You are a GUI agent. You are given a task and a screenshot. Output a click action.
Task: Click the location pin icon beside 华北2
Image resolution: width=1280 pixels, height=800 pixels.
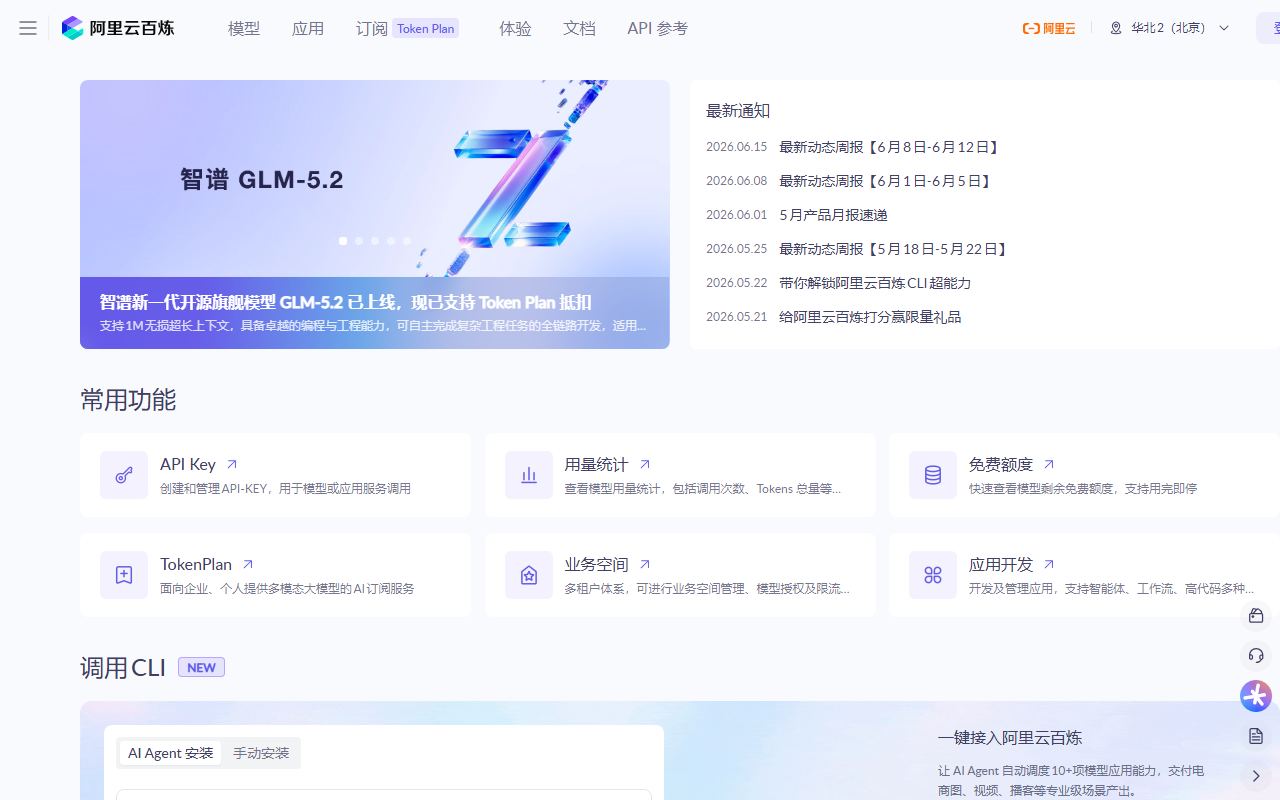pos(1116,28)
